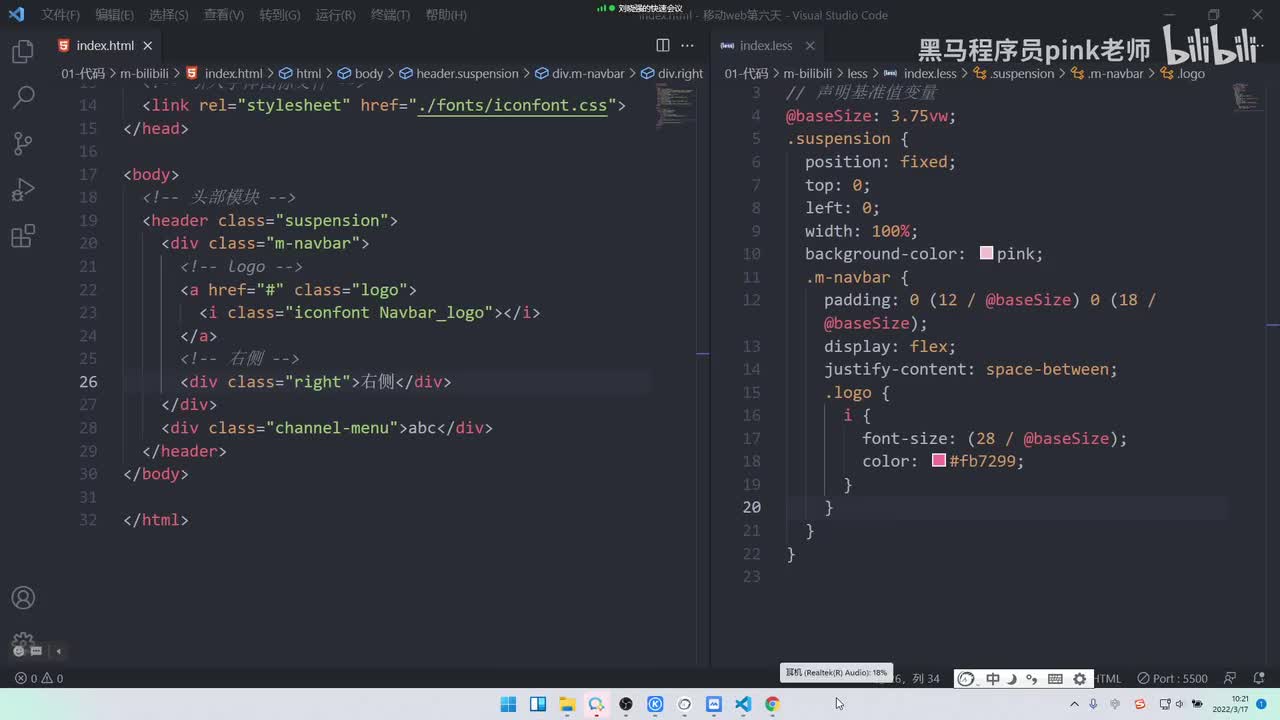This screenshot has height=720, width=1280.
Task: Click the 01-代码 breadcrumb in the less editor
Action: (x=746, y=73)
